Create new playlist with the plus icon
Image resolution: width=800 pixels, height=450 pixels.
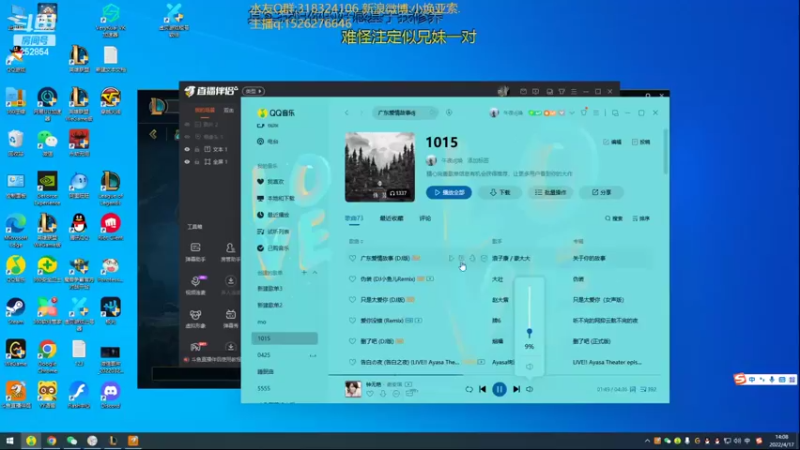tap(304, 273)
